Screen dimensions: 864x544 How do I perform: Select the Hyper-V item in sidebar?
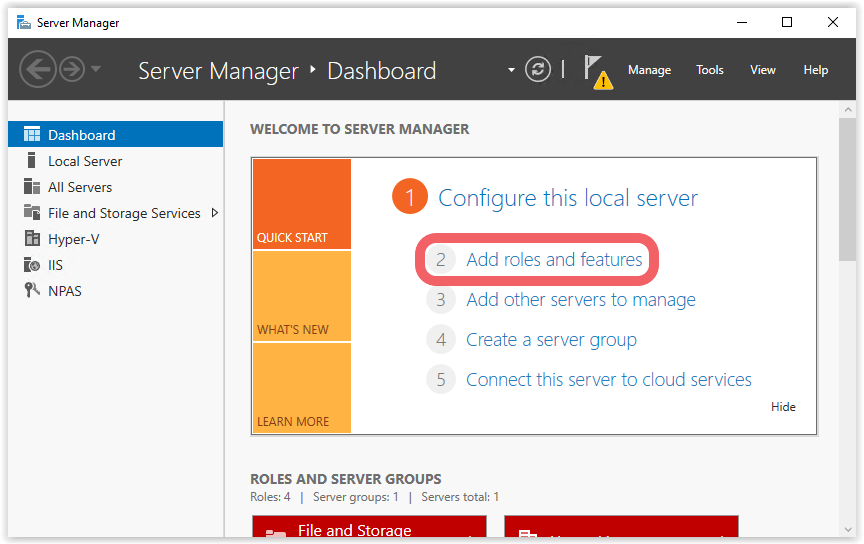coord(73,239)
